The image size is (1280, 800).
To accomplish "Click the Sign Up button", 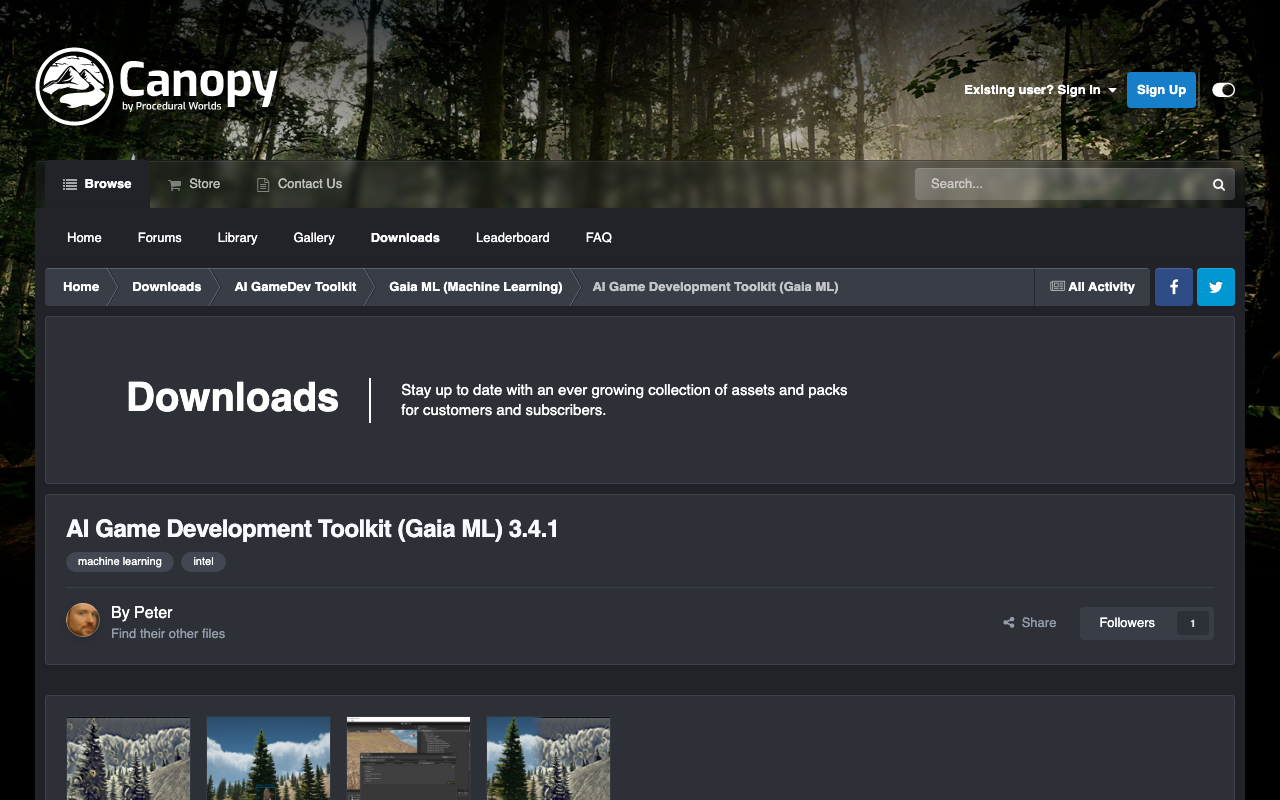I will click(1161, 90).
